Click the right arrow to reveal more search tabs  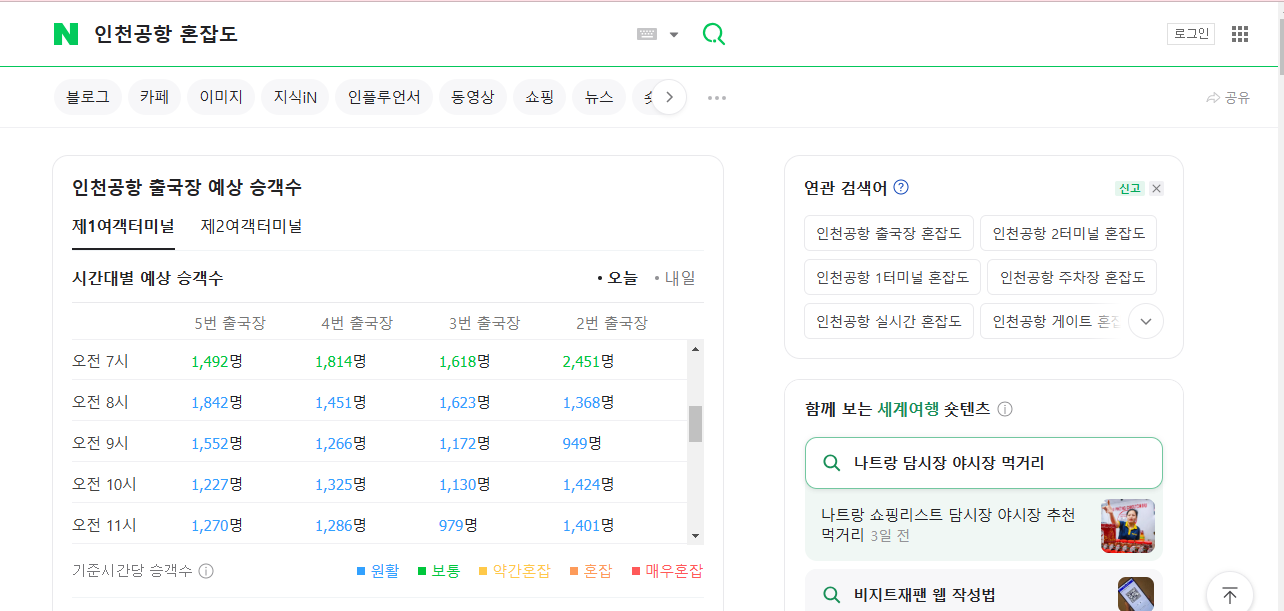tap(668, 96)
